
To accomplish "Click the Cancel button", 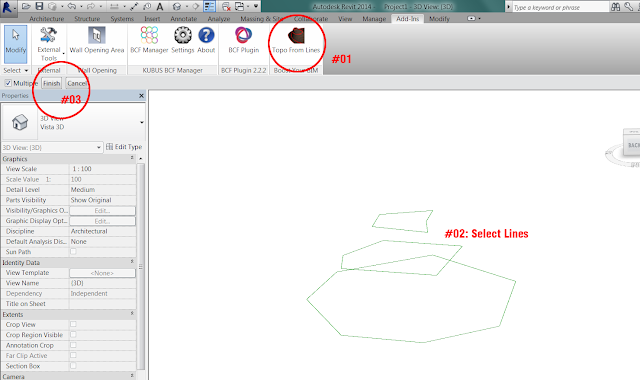I will point(77,83).
